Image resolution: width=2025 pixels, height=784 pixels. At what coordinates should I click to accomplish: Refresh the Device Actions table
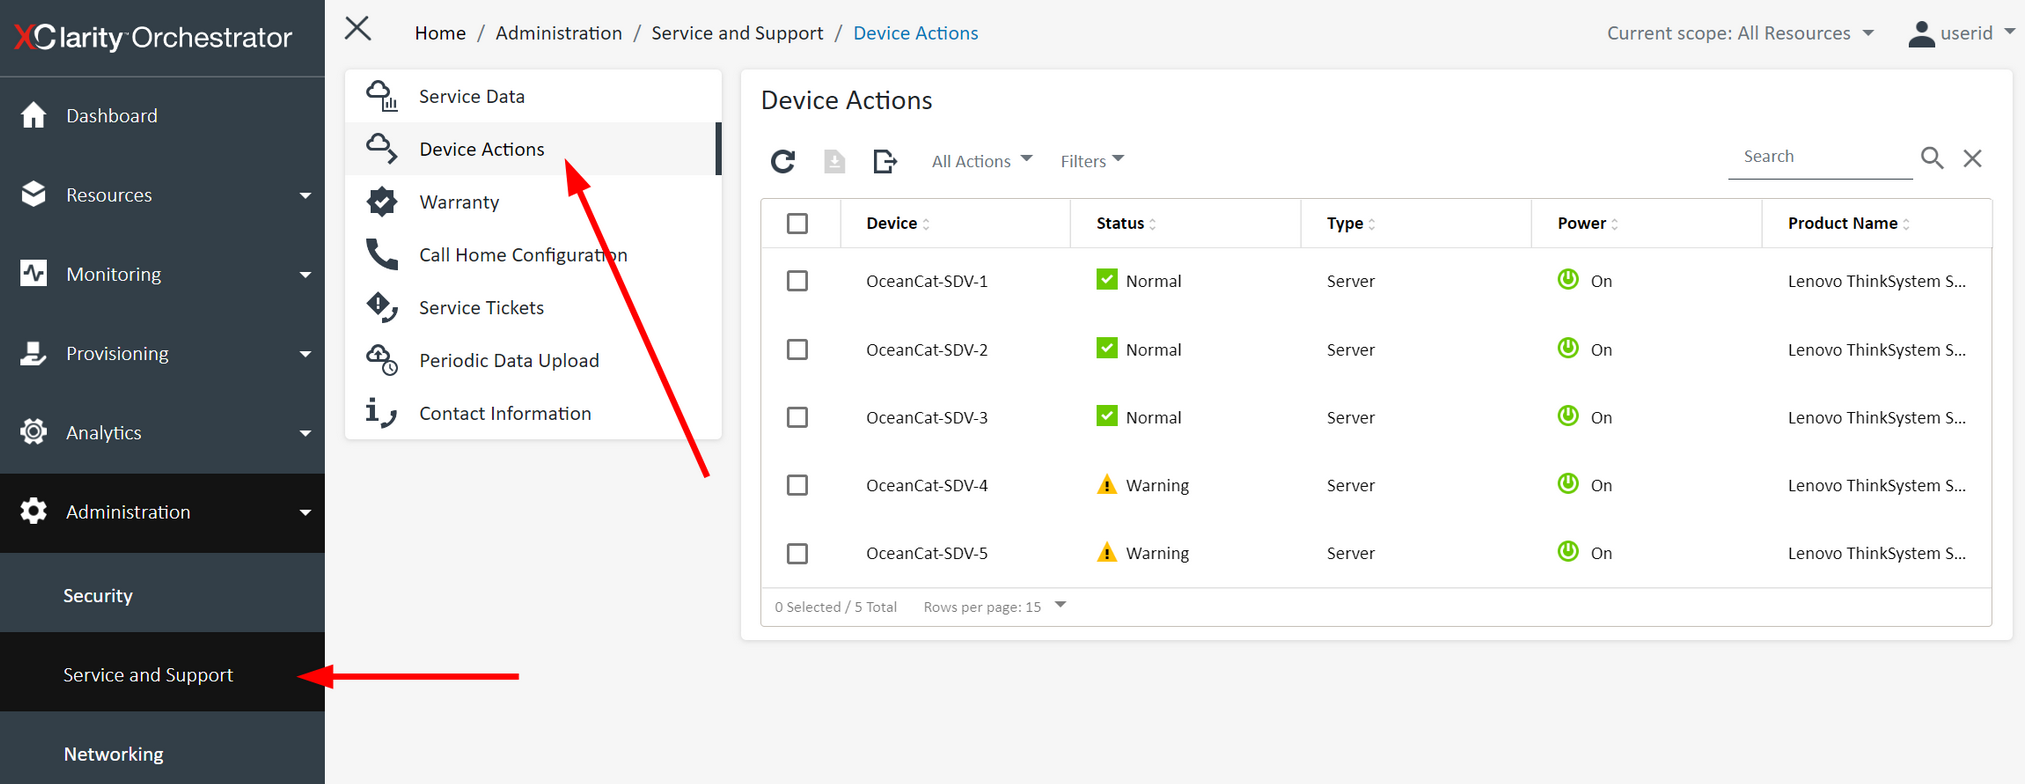[x=783, y=161]
